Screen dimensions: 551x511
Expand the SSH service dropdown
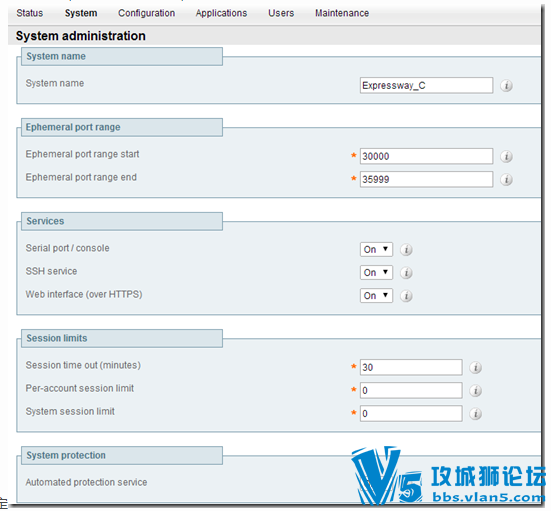[376, 273]
